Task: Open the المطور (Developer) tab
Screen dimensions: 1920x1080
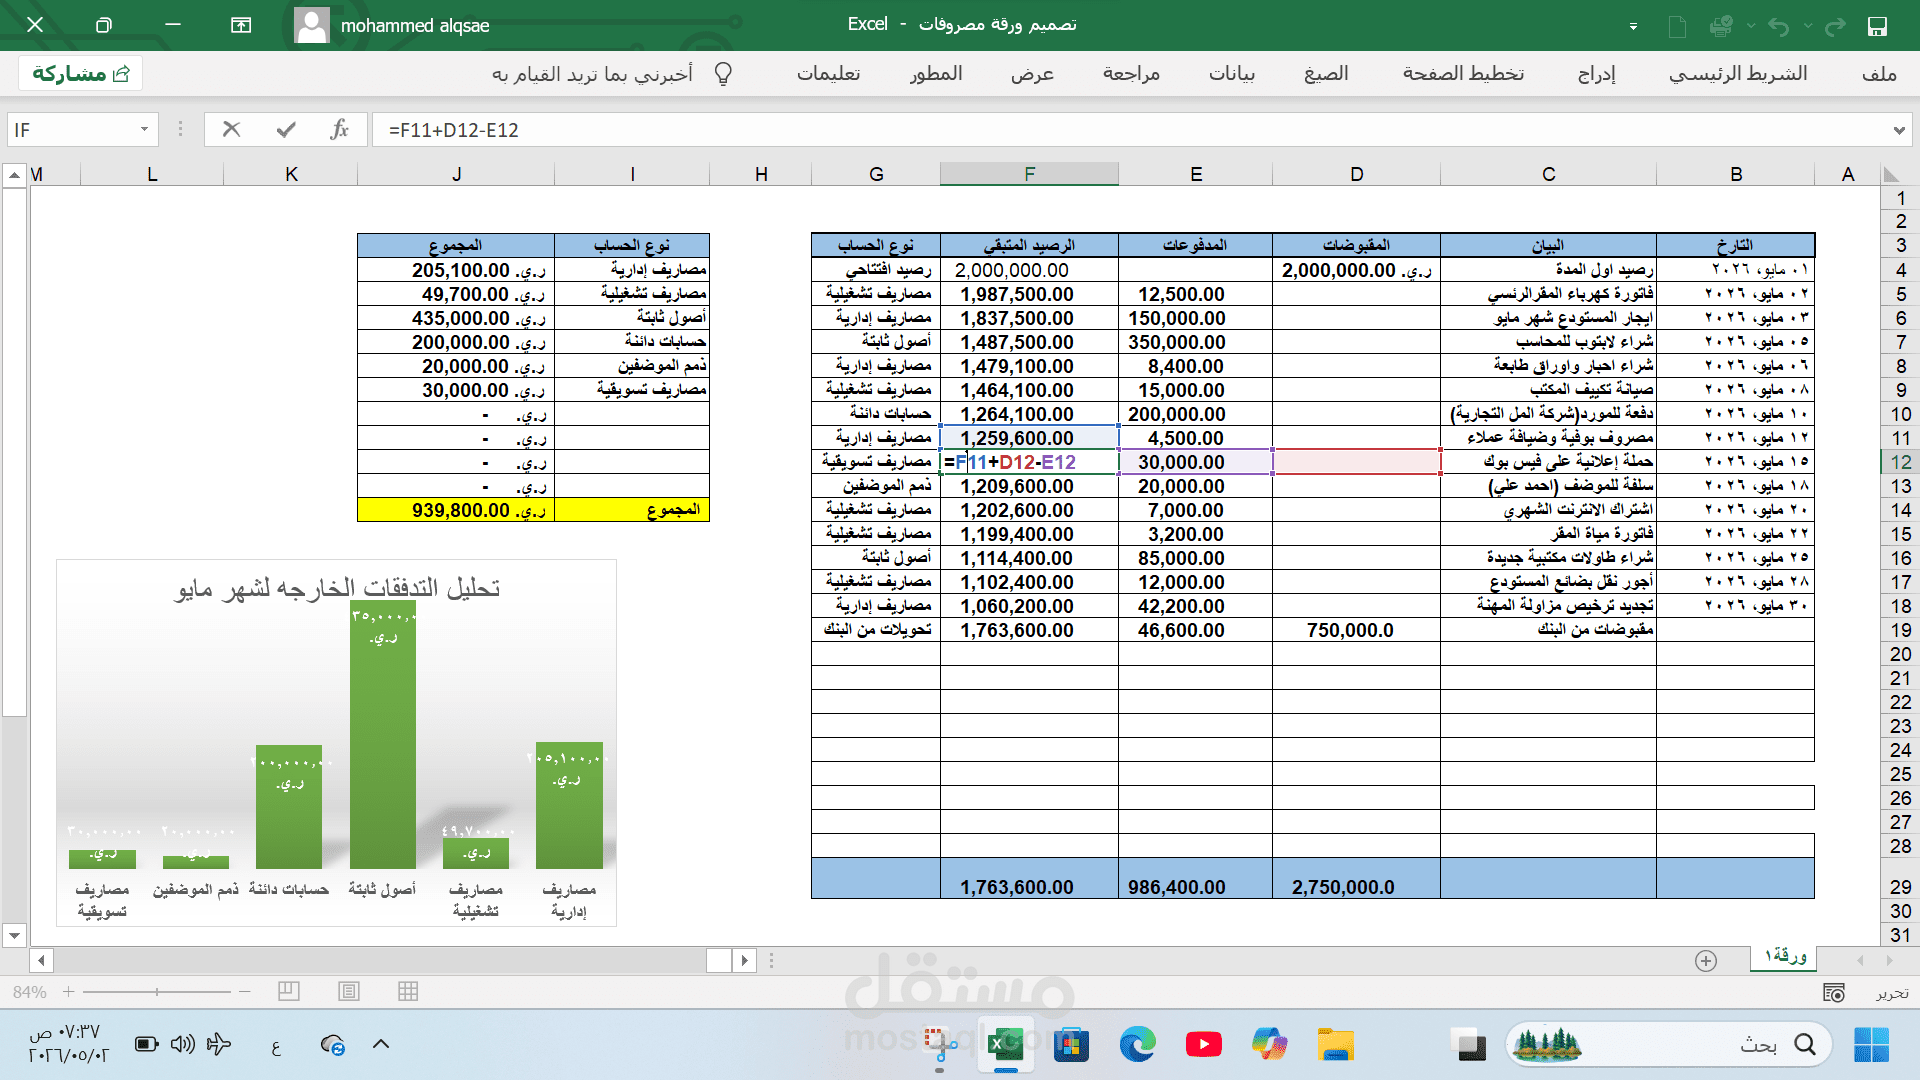Action: point(936,74)
